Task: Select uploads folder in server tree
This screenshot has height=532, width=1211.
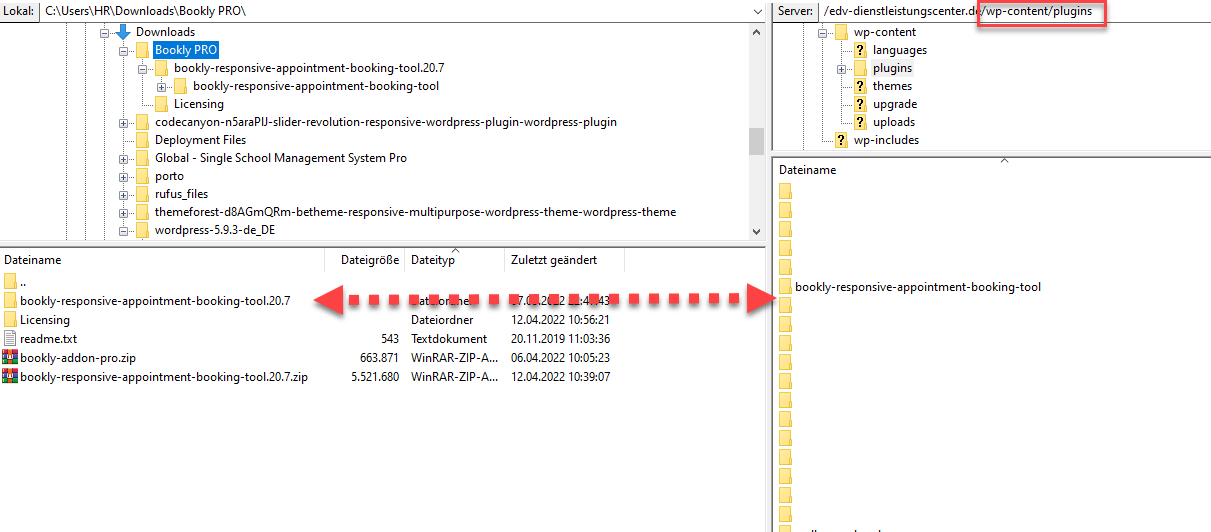Action: click(894, 122)
